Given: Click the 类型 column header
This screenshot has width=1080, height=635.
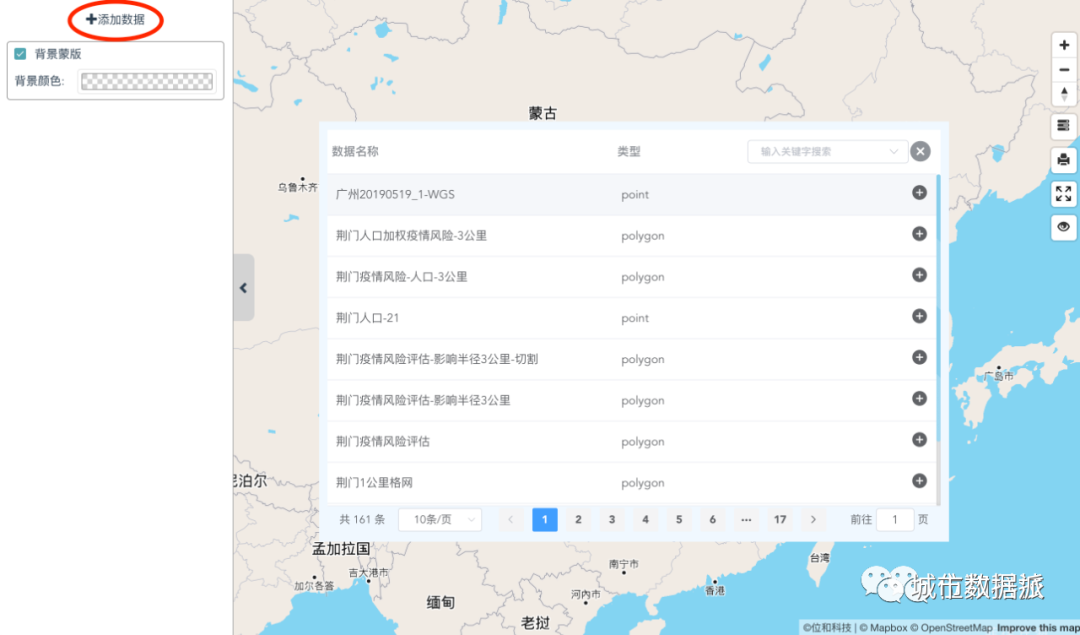Looking at the screenshot, I should pos(629,152).
